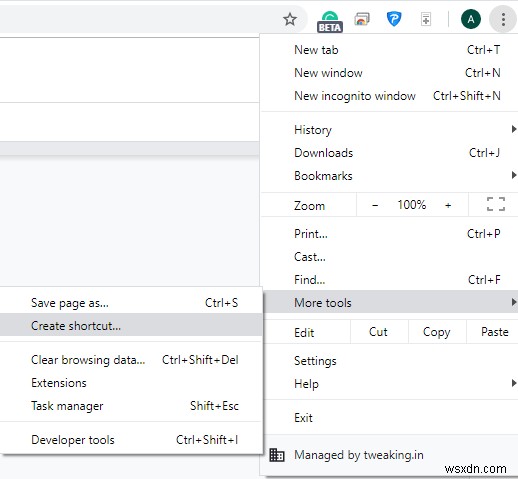Close the three-dot Chrome menu button
The image size is (518, 479).
click(503, 19)
